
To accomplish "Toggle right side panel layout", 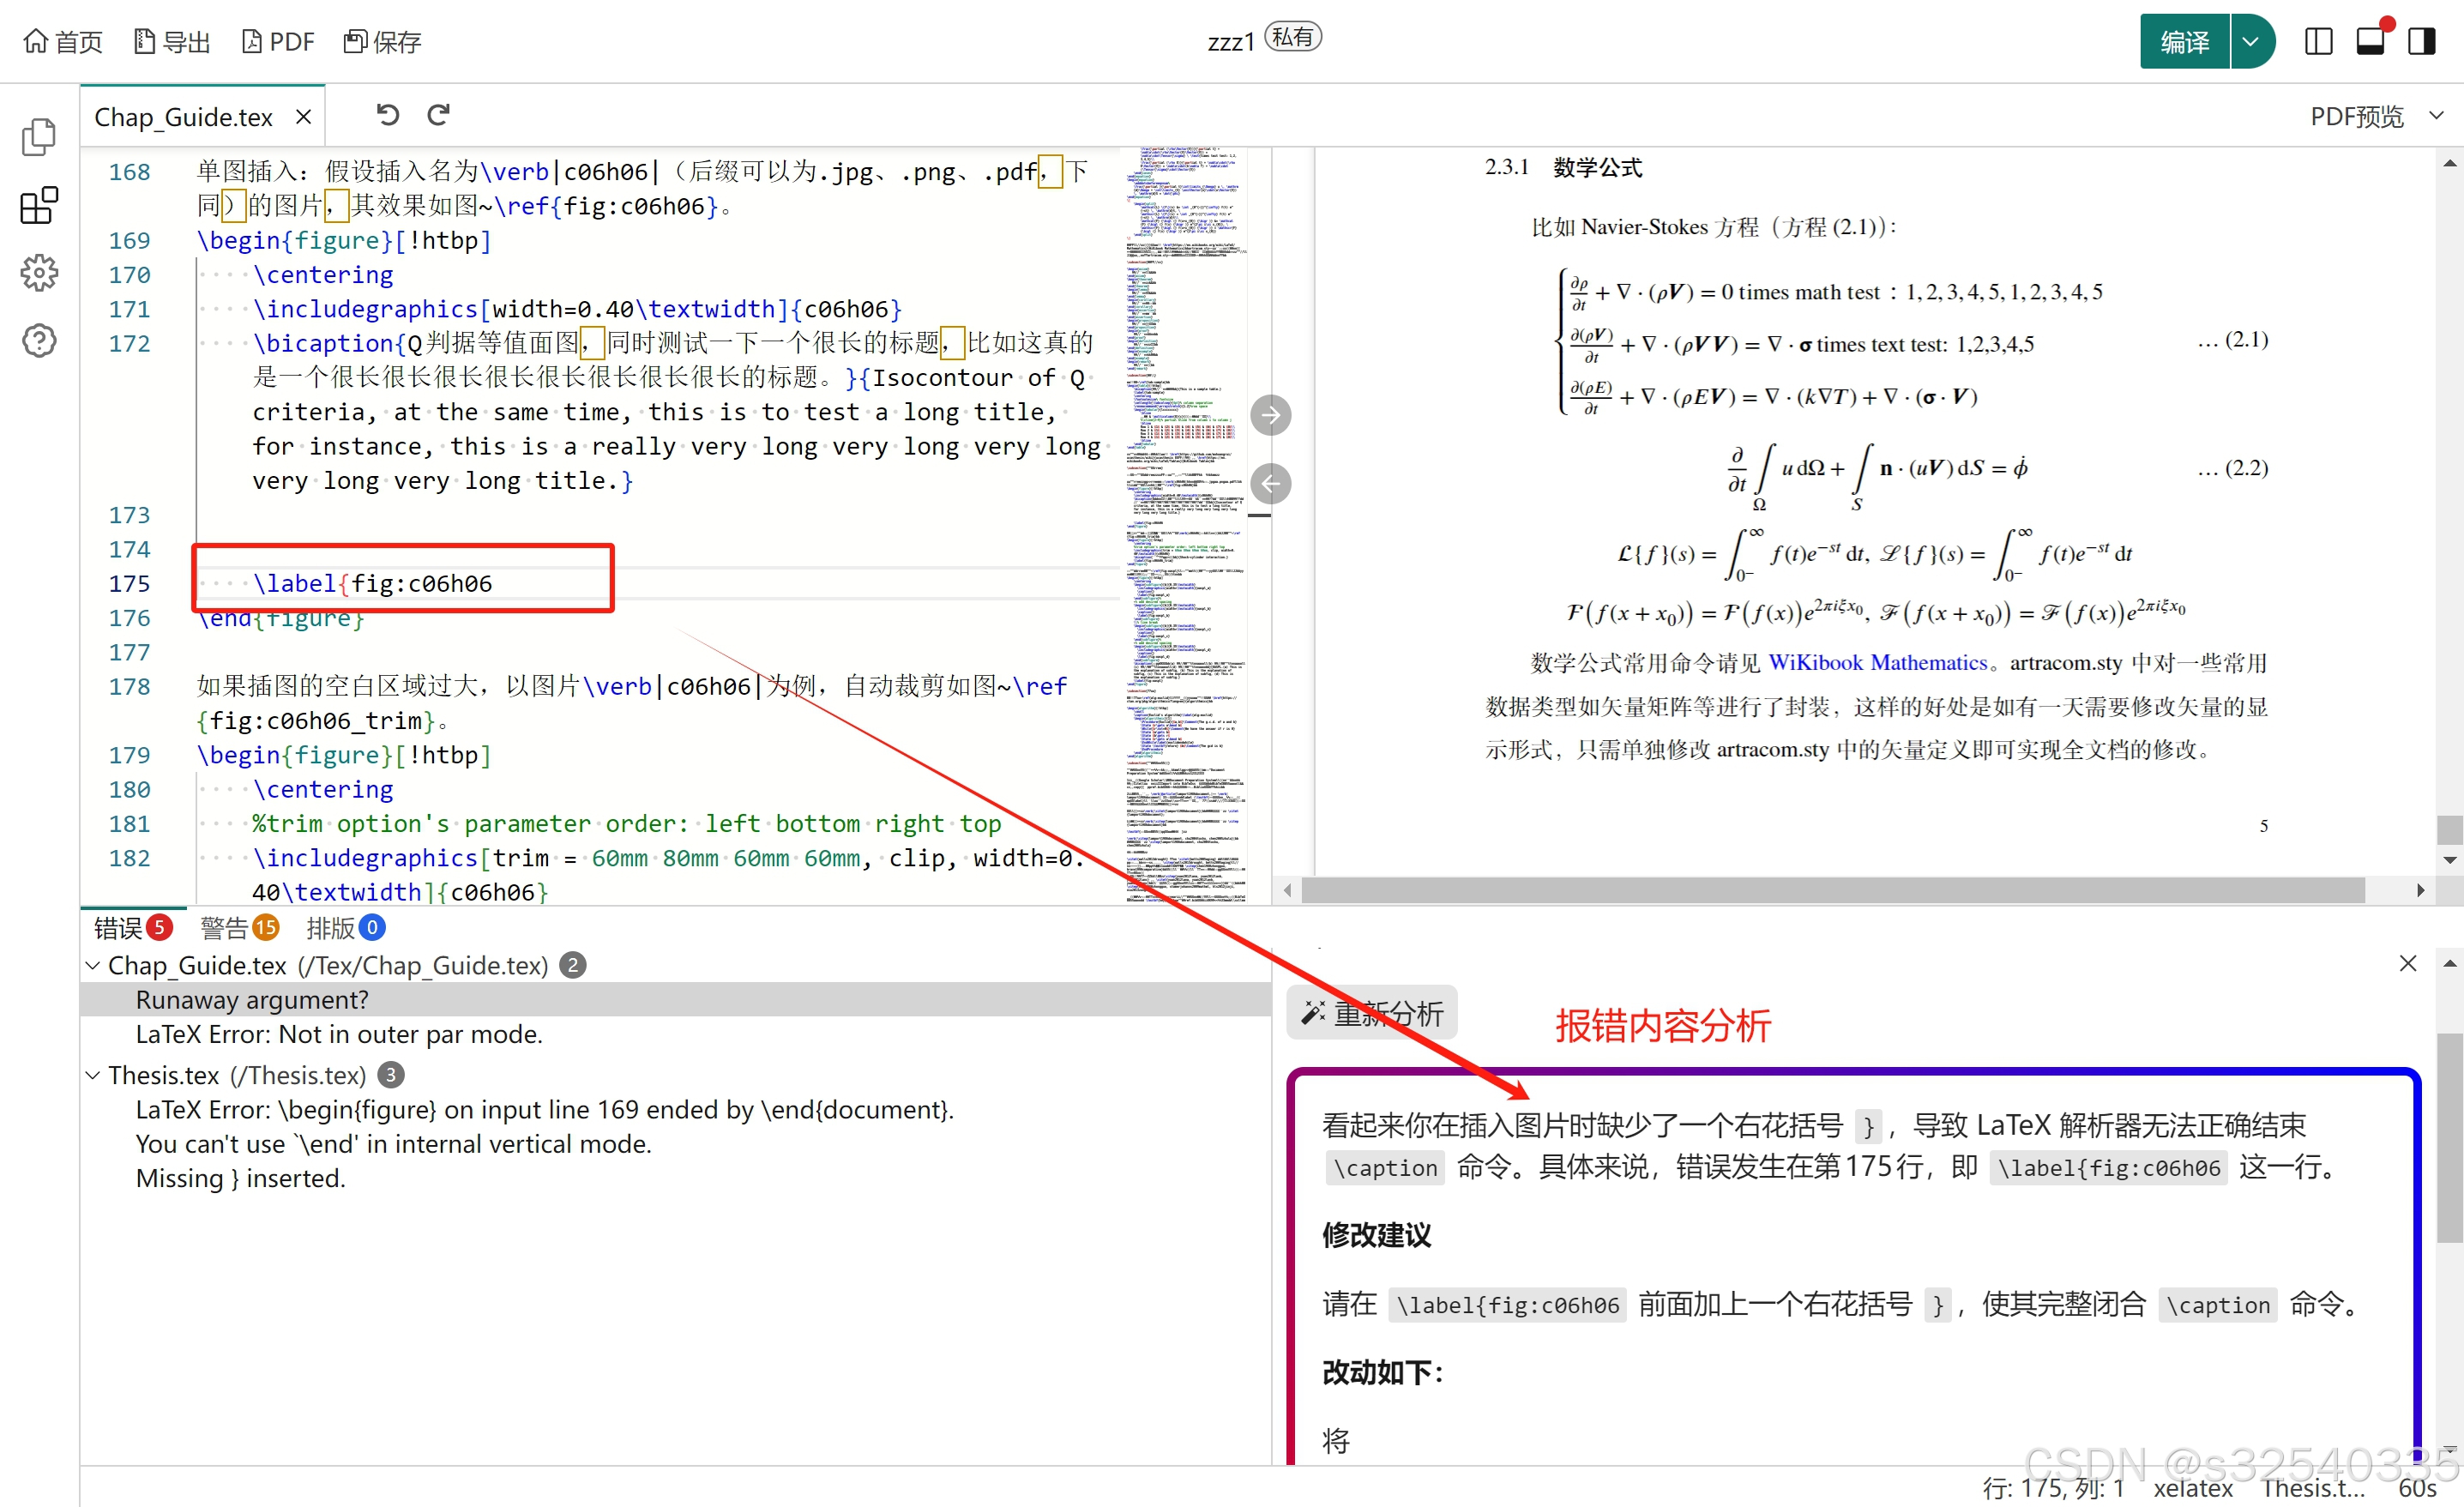I will (2421, 42).
